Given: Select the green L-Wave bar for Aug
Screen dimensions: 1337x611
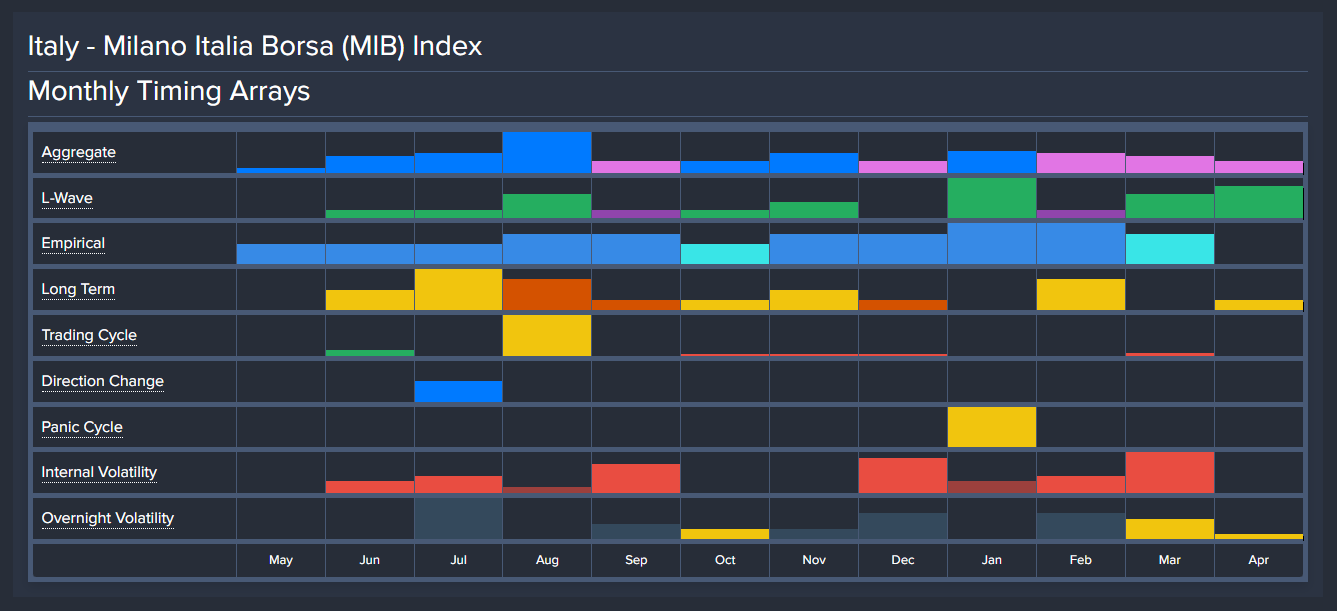Looking at the screenshot, I should coord(547,206).
